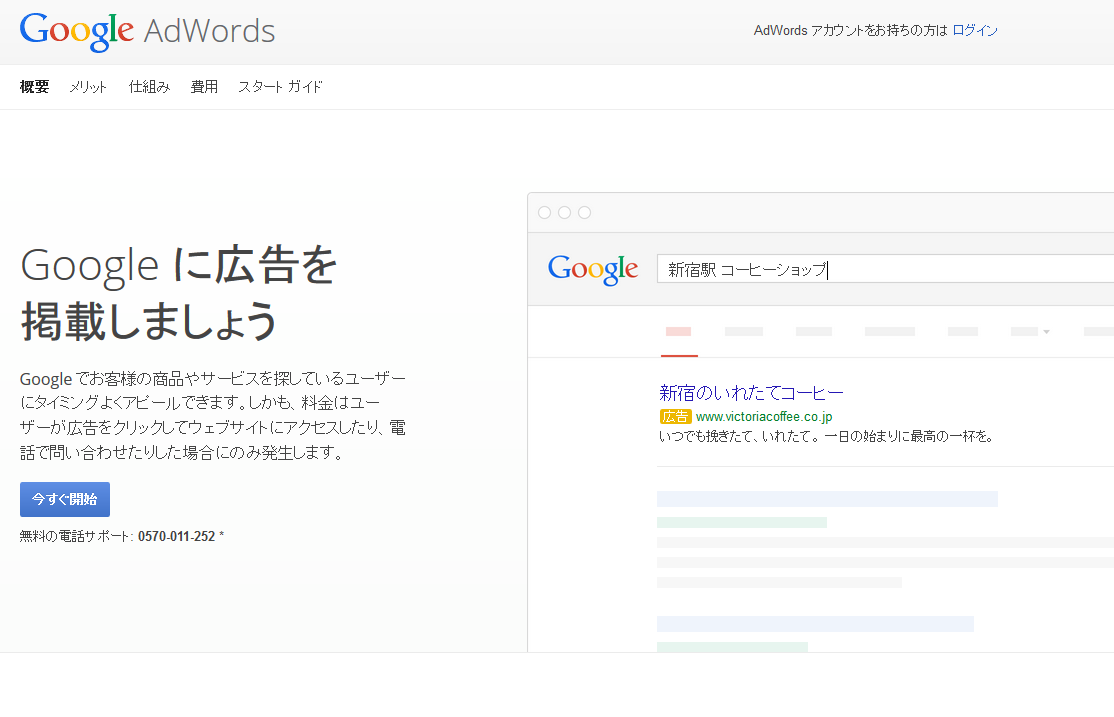1114x717 pixels.
Task: Click the 無料の電話サポート label
Action: pos(76,537)
